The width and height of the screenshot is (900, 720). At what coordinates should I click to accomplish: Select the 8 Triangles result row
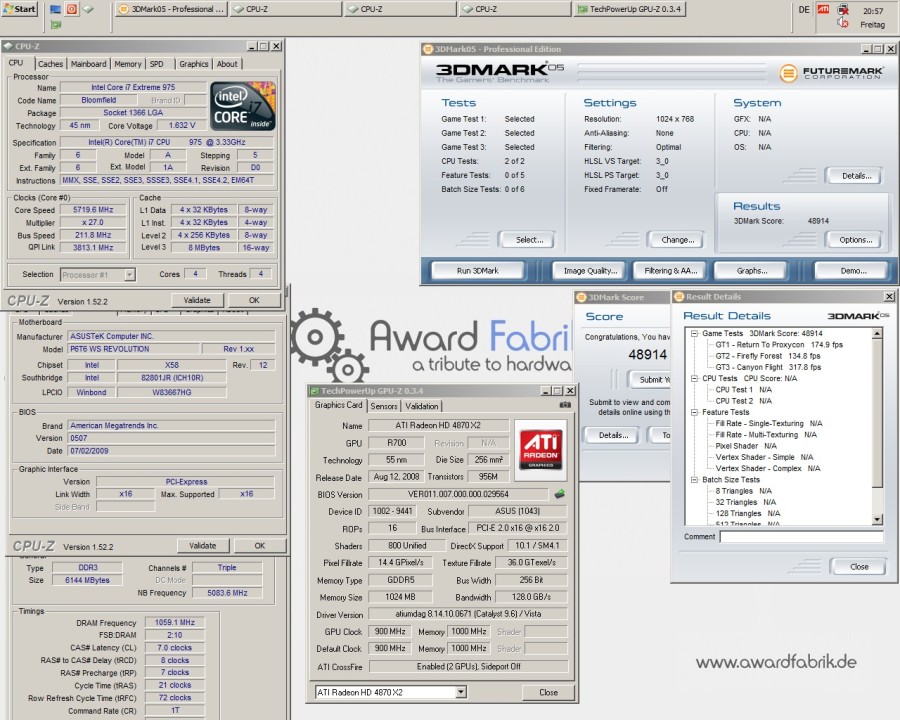(x=743, y=491)
